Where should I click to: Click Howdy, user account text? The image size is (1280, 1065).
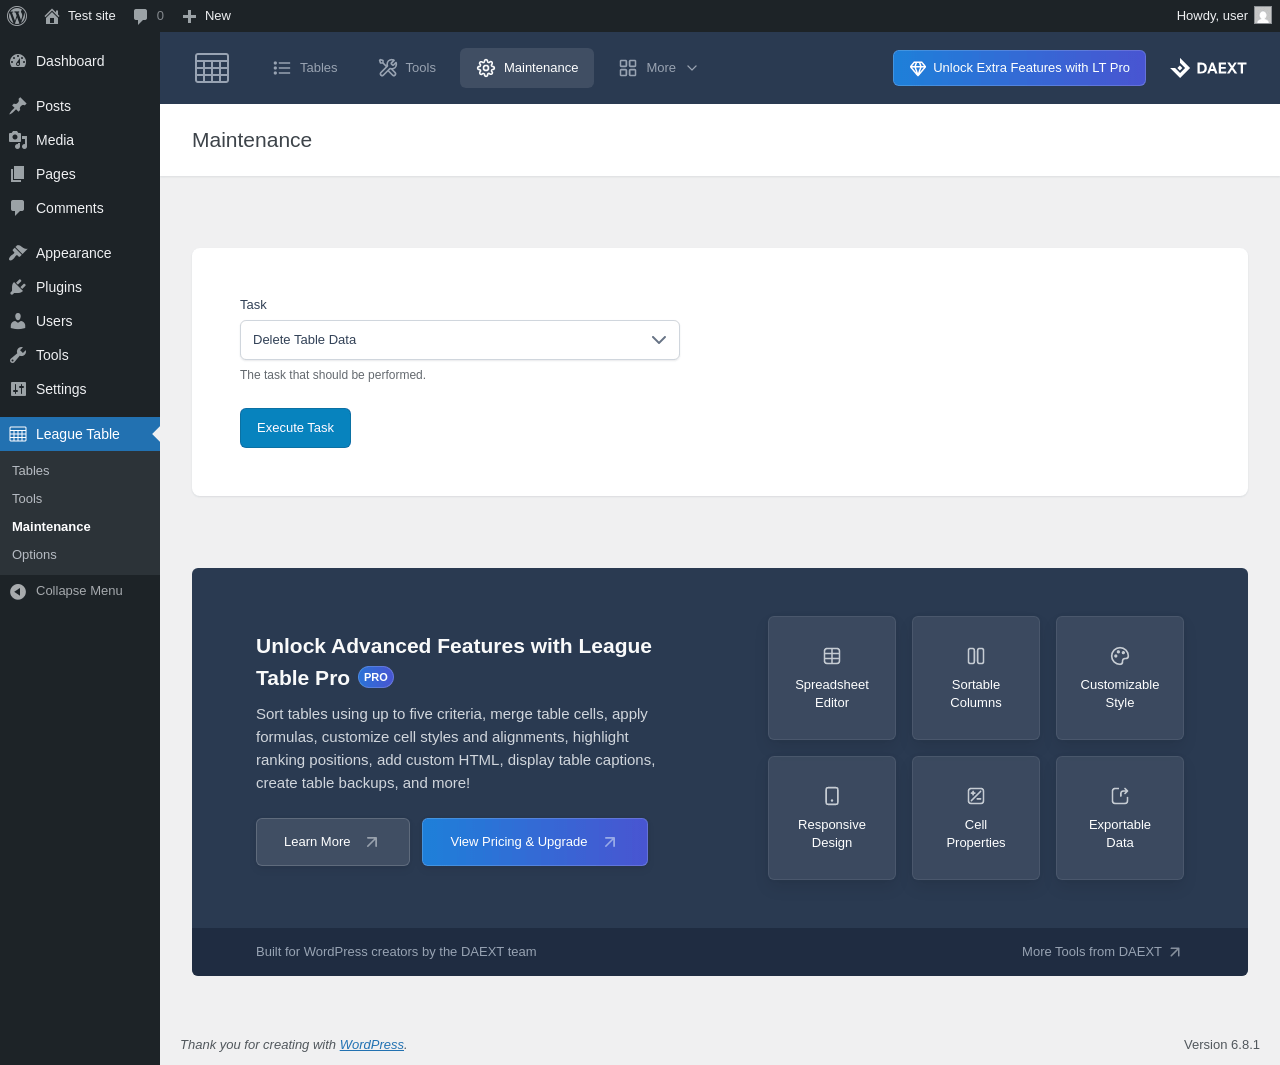[1212, 16]
